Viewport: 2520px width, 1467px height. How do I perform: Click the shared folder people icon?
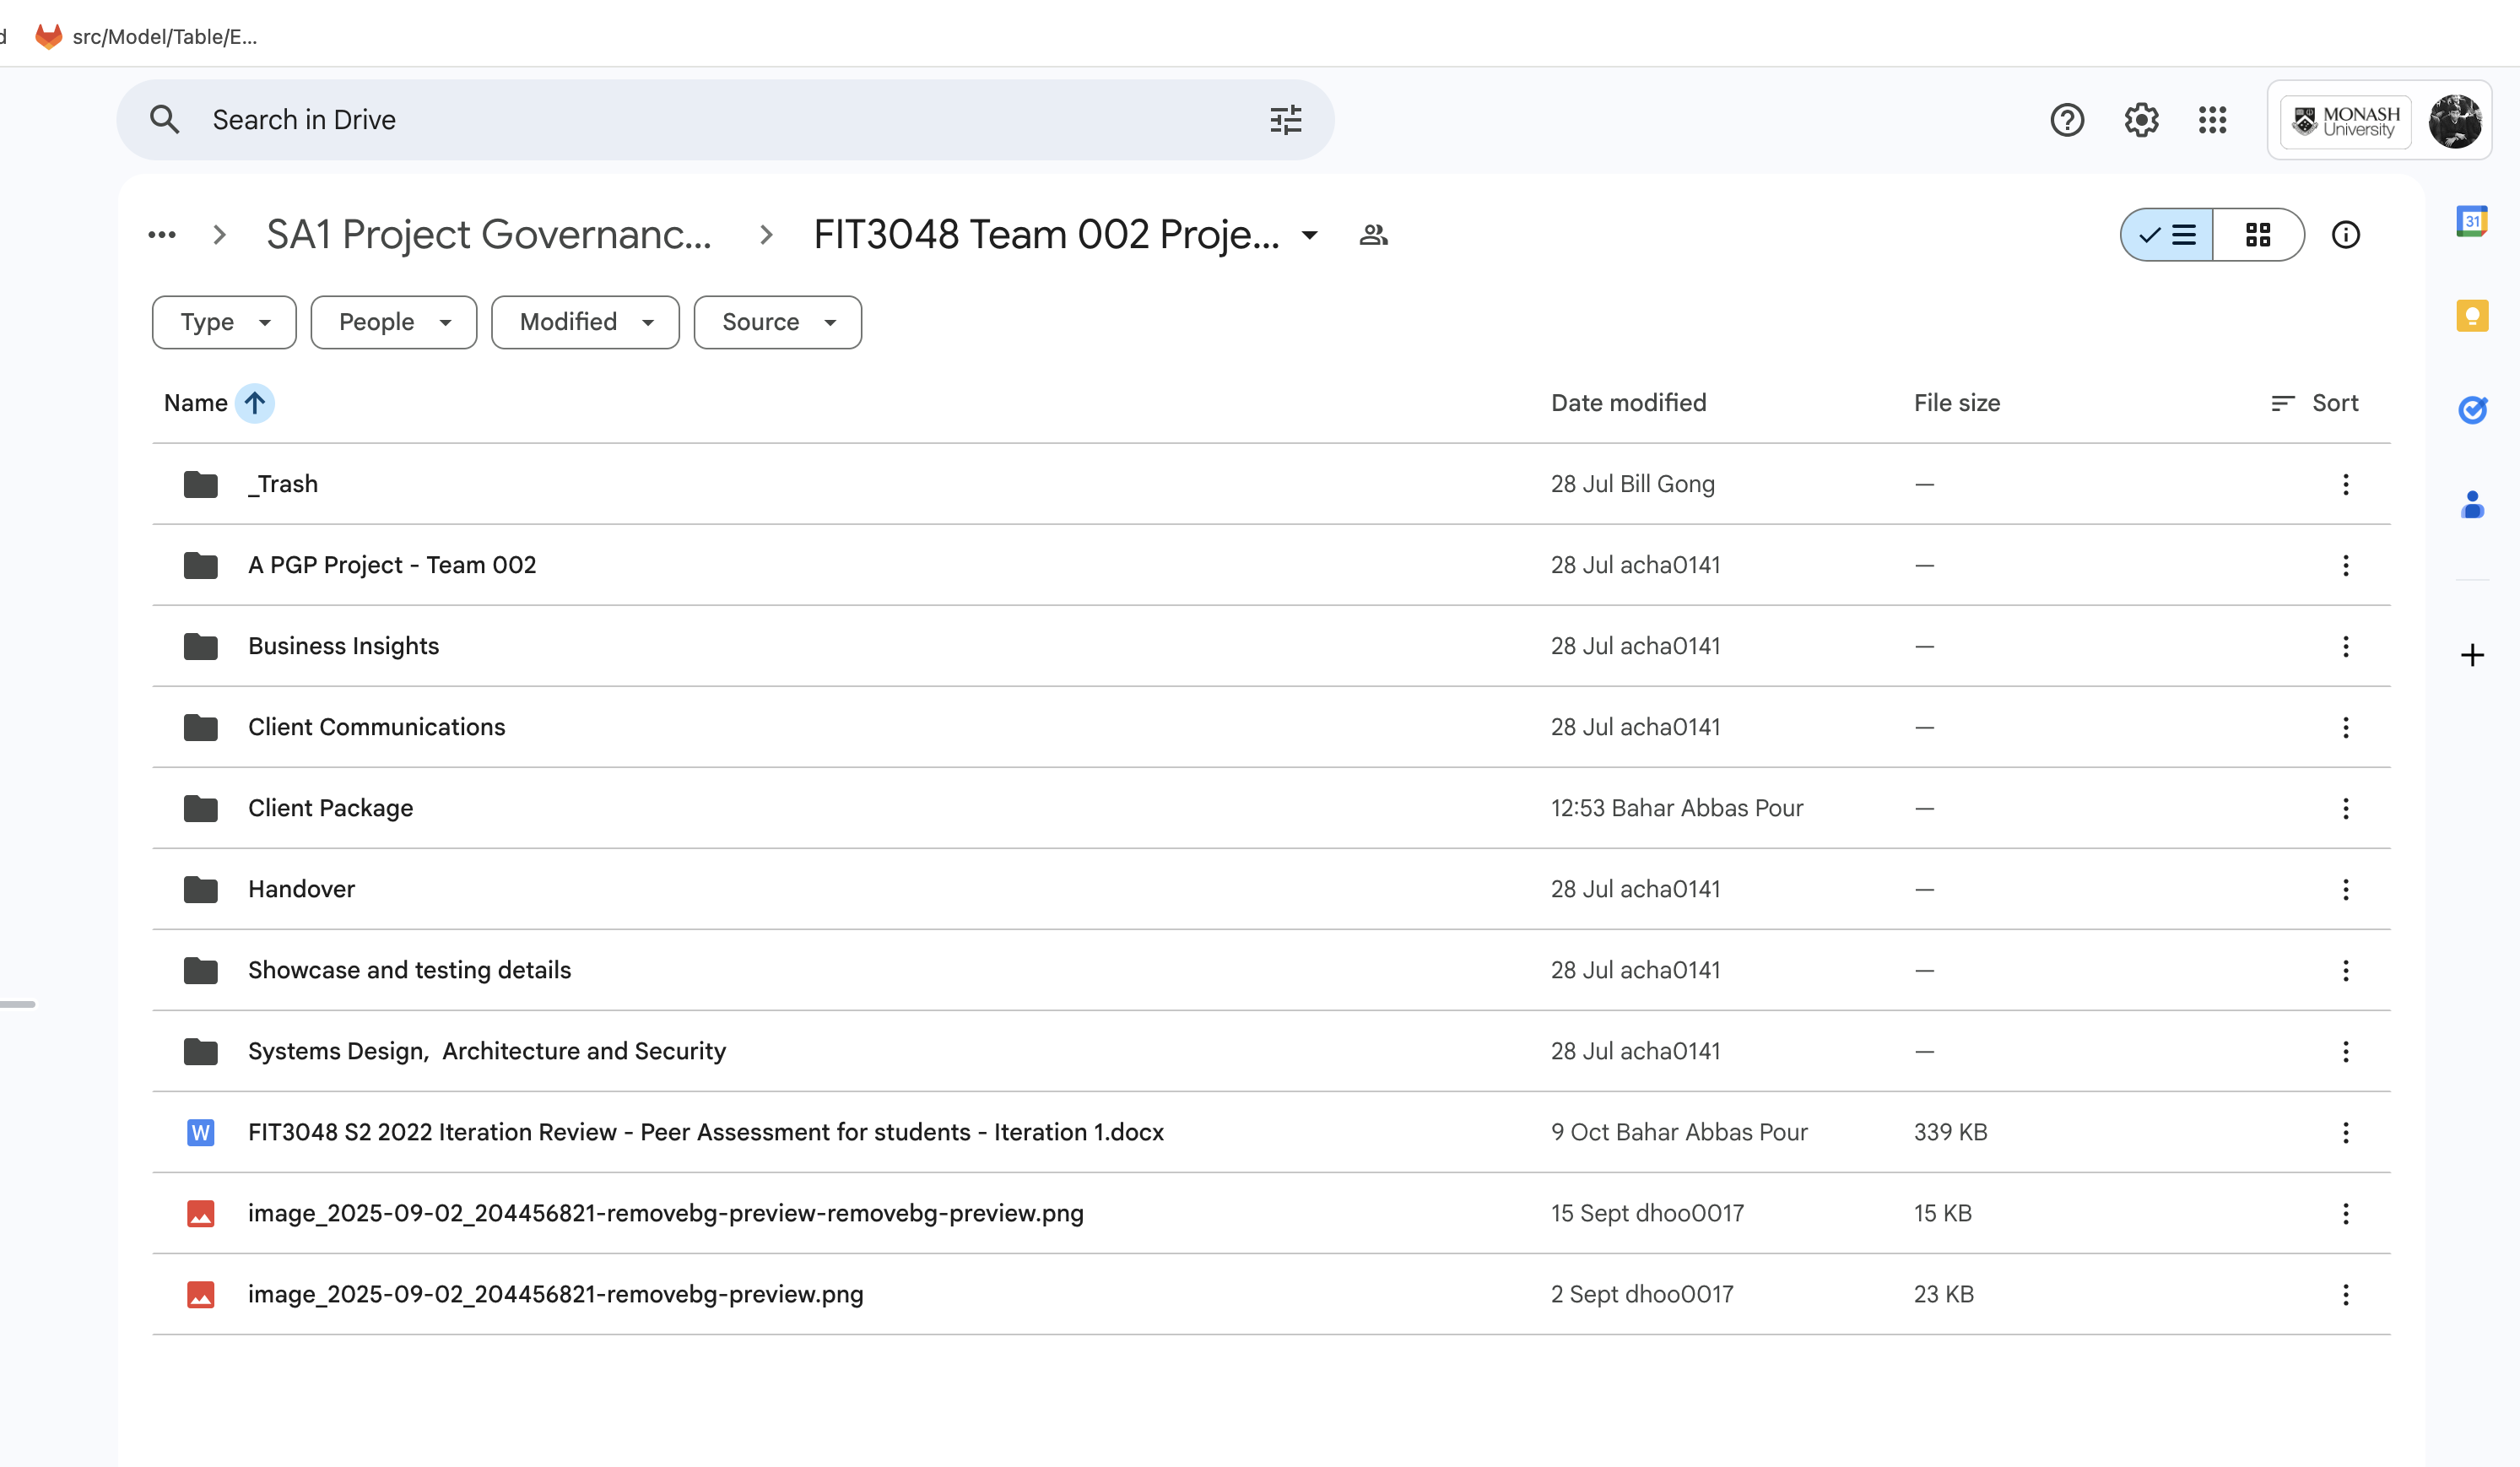(x=1373, y=235)
